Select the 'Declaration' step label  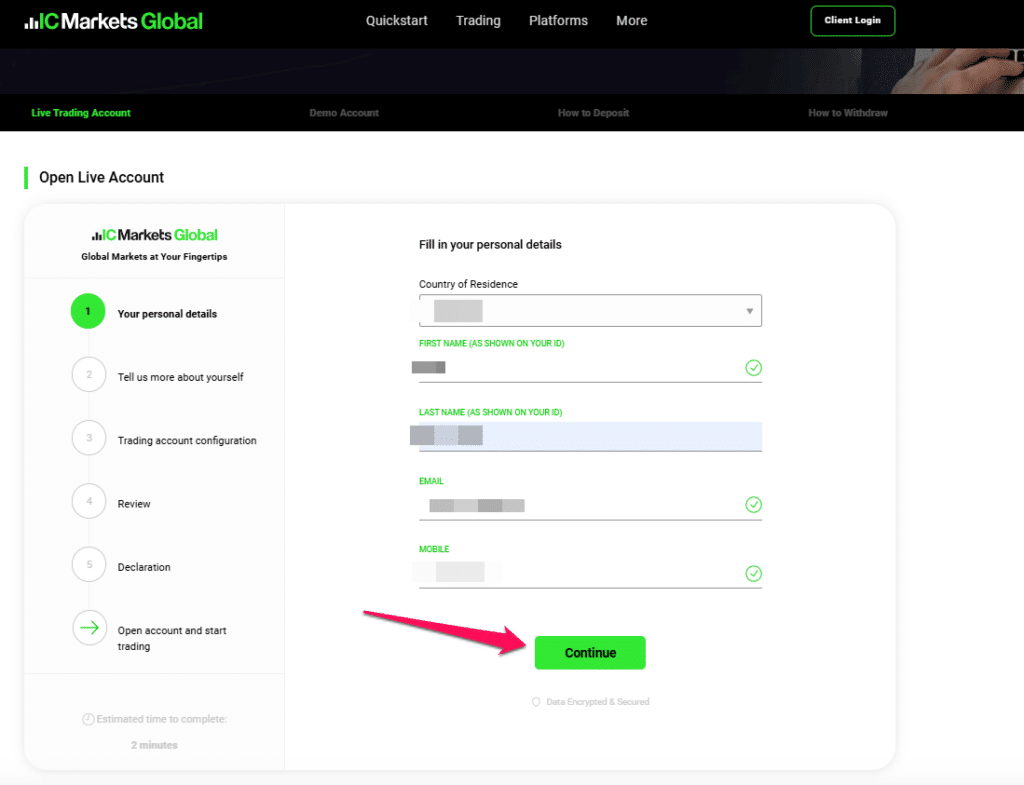click(144, 568)
